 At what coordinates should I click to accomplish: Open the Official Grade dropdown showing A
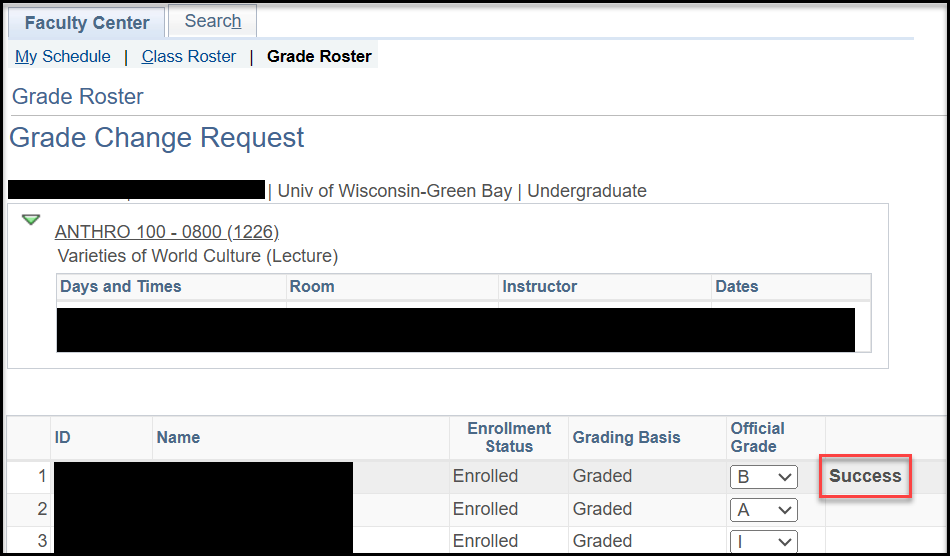coord(763,510)
